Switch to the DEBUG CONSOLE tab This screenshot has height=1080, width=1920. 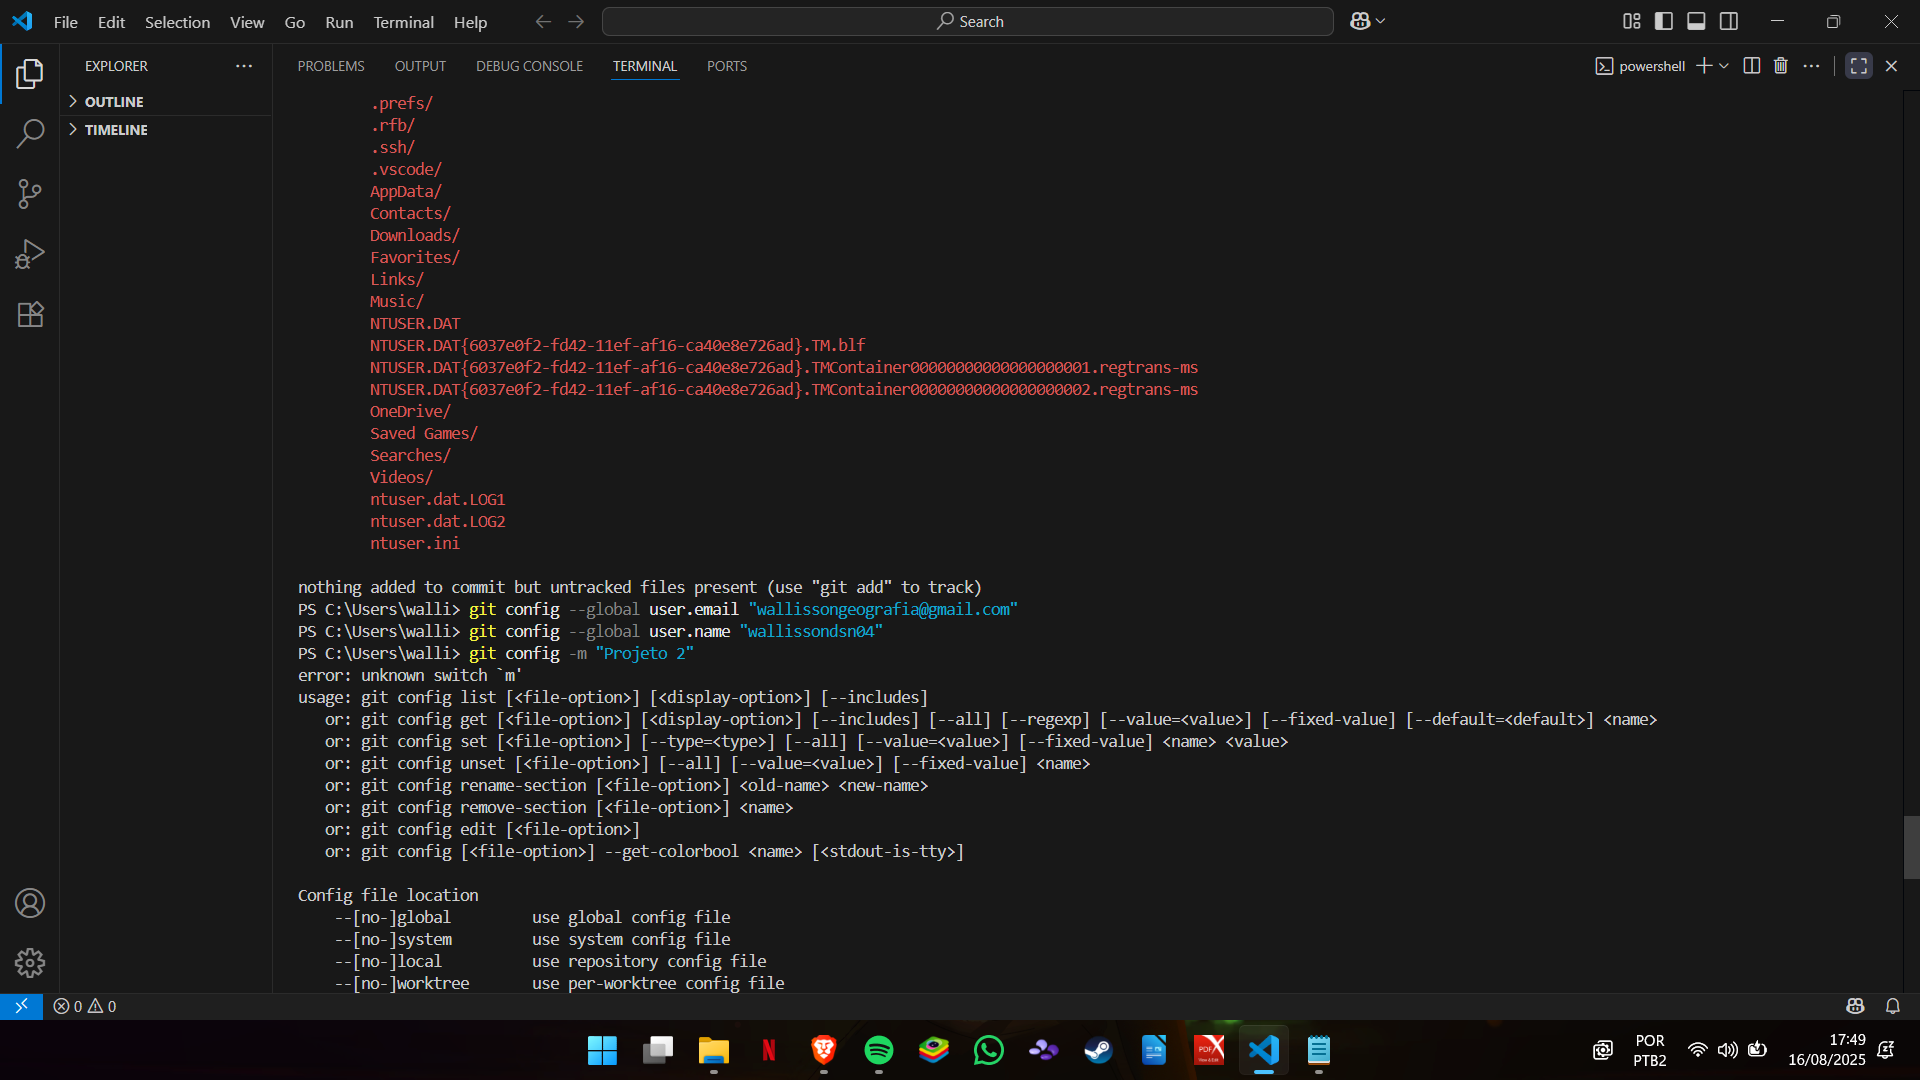pyautogui.click(x=529, y=66)
